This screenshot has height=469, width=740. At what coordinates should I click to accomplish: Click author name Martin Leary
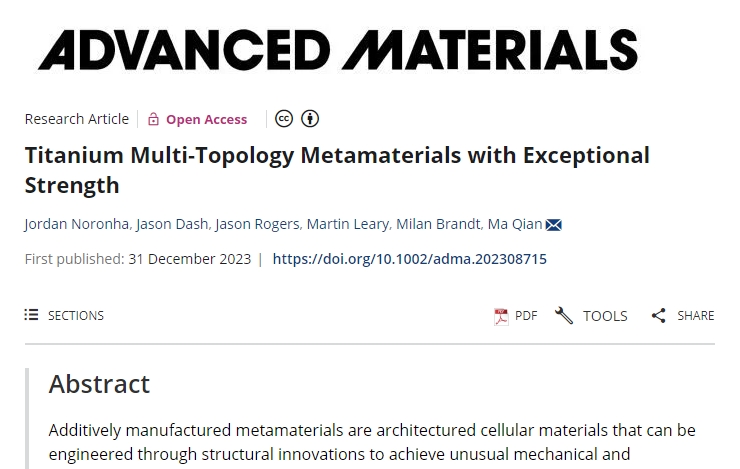(348, 224)
